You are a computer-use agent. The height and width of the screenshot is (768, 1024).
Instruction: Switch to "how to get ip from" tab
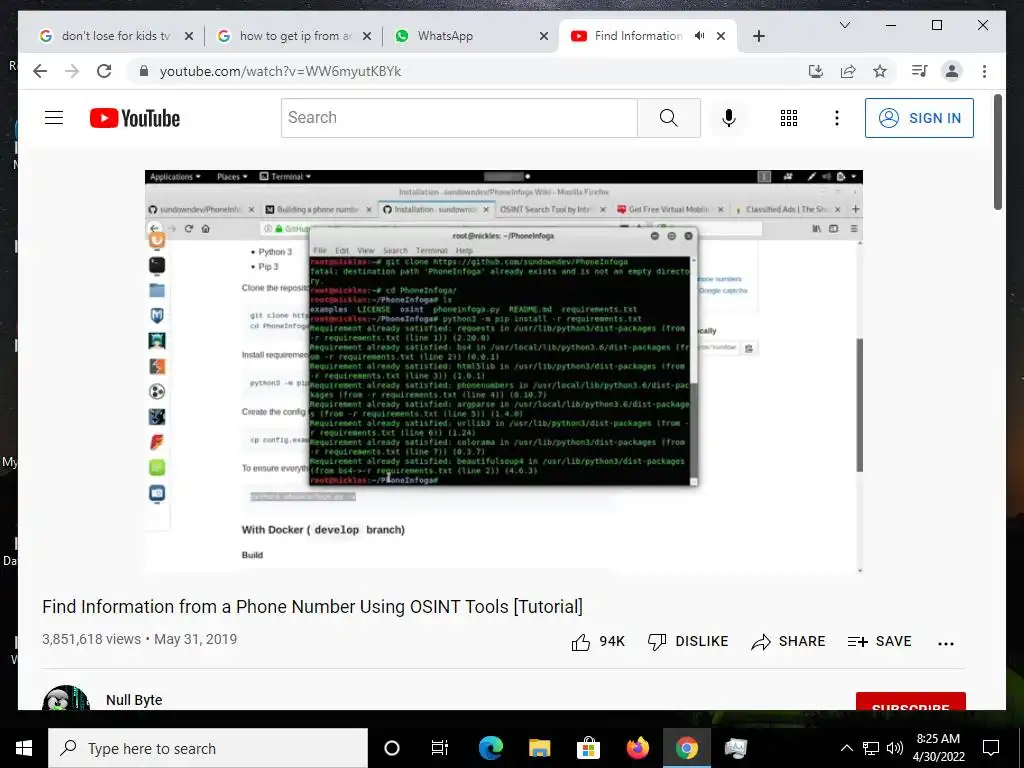click(295, 36)
